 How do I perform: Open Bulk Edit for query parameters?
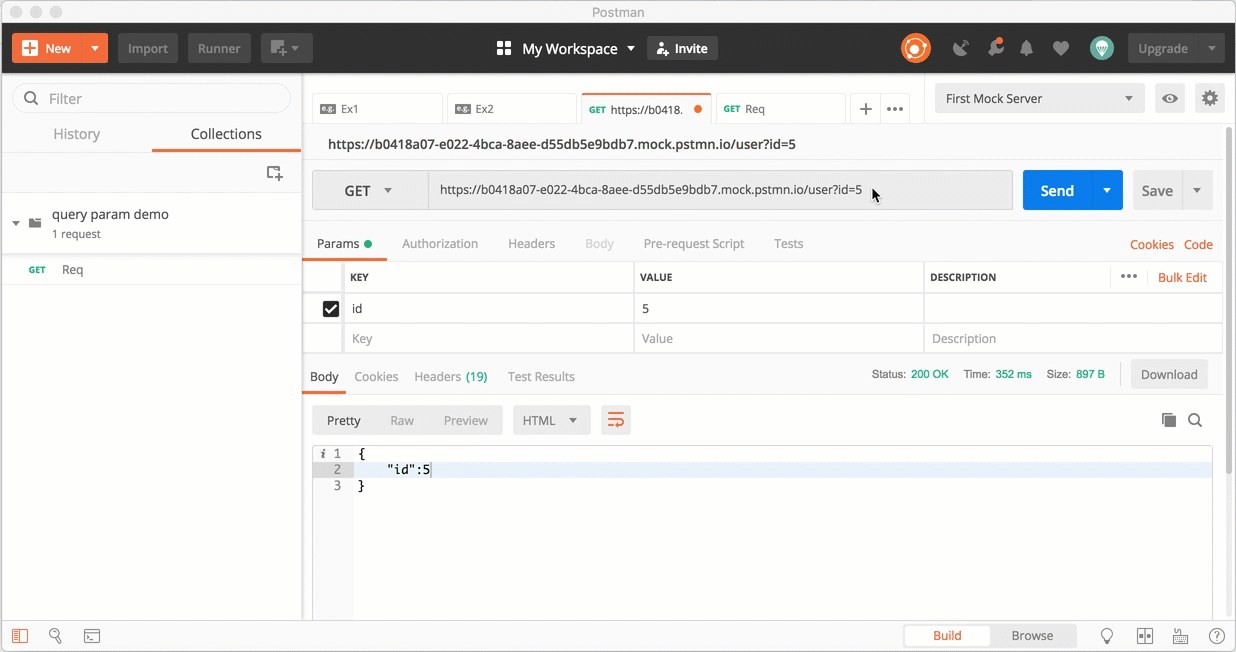click(1183, 277)
